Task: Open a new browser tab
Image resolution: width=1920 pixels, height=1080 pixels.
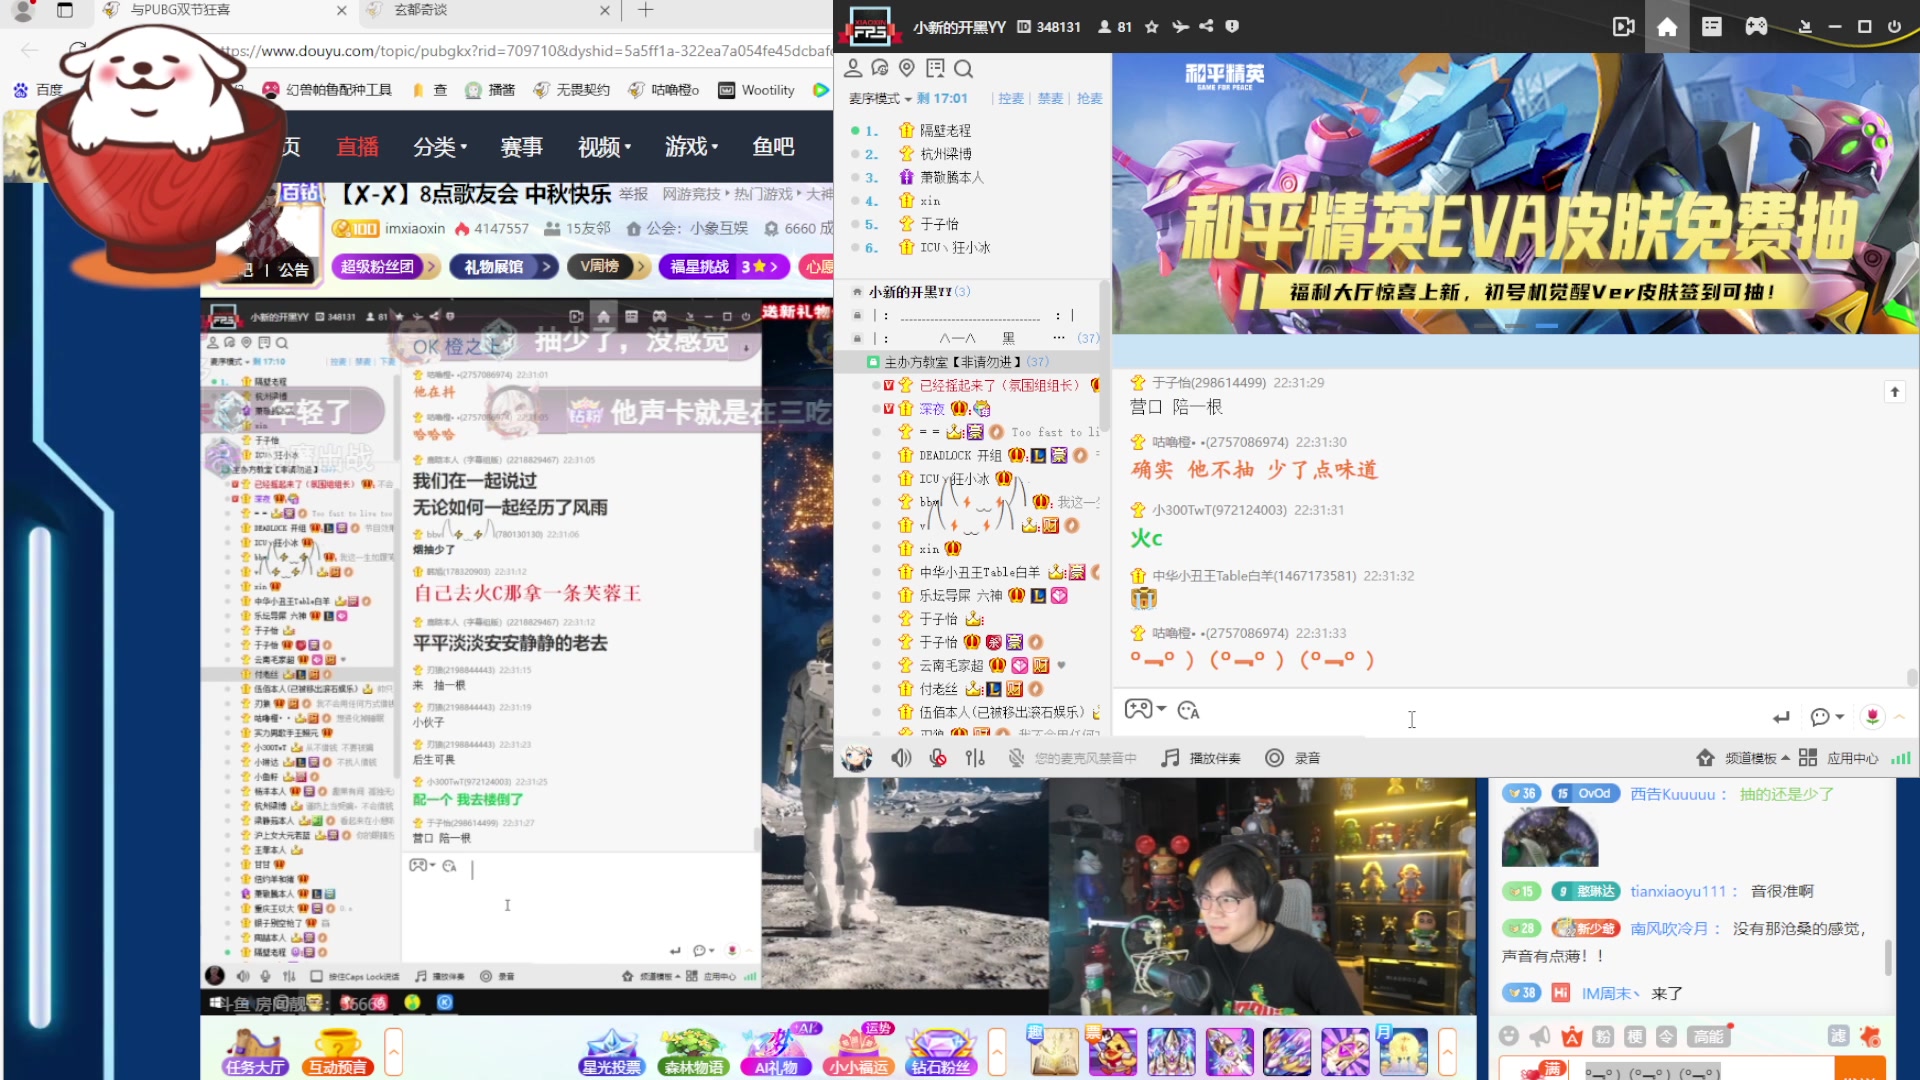Action: tap(645, 10)
